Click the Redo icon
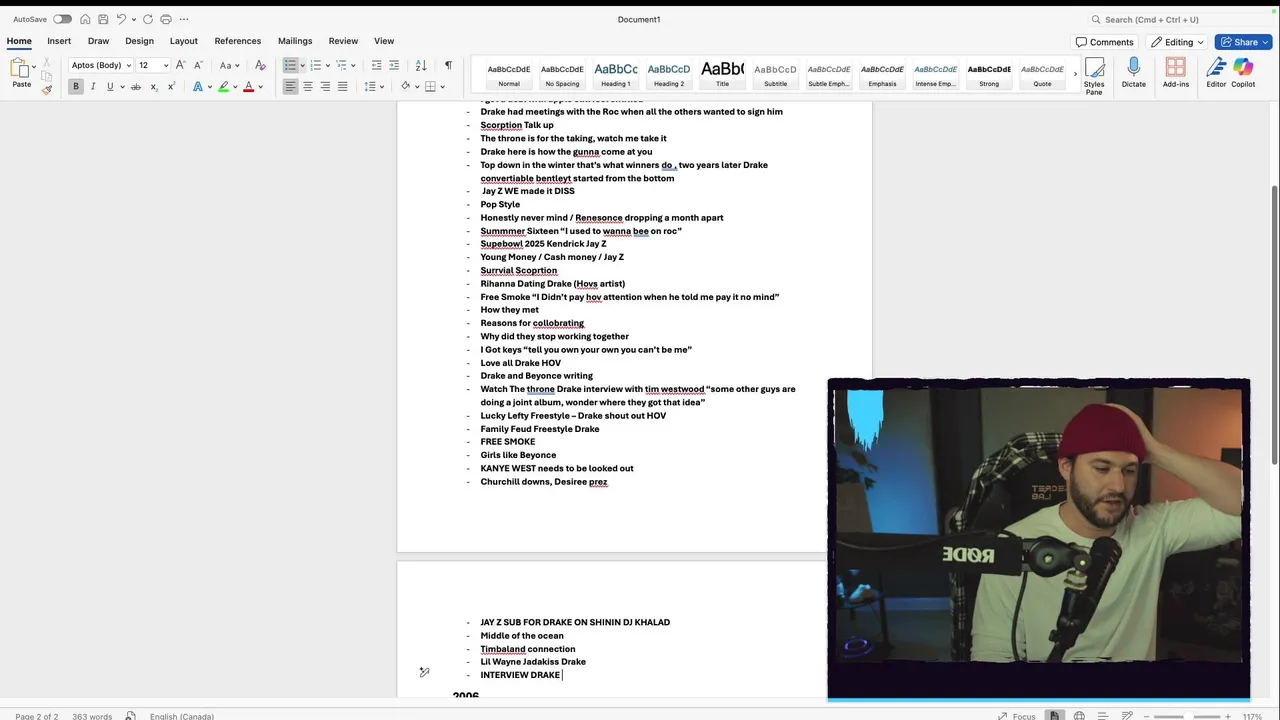The image size is (1280, 720). [148, 19]
